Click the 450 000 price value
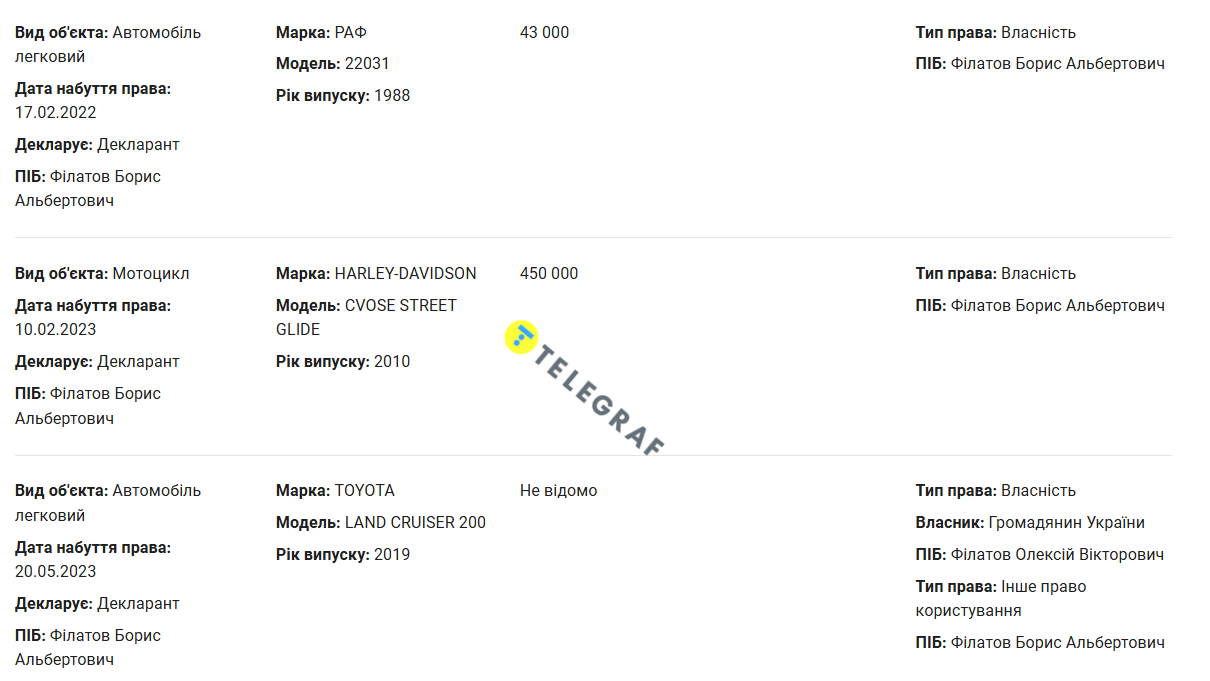 click(x=549, y=274)
